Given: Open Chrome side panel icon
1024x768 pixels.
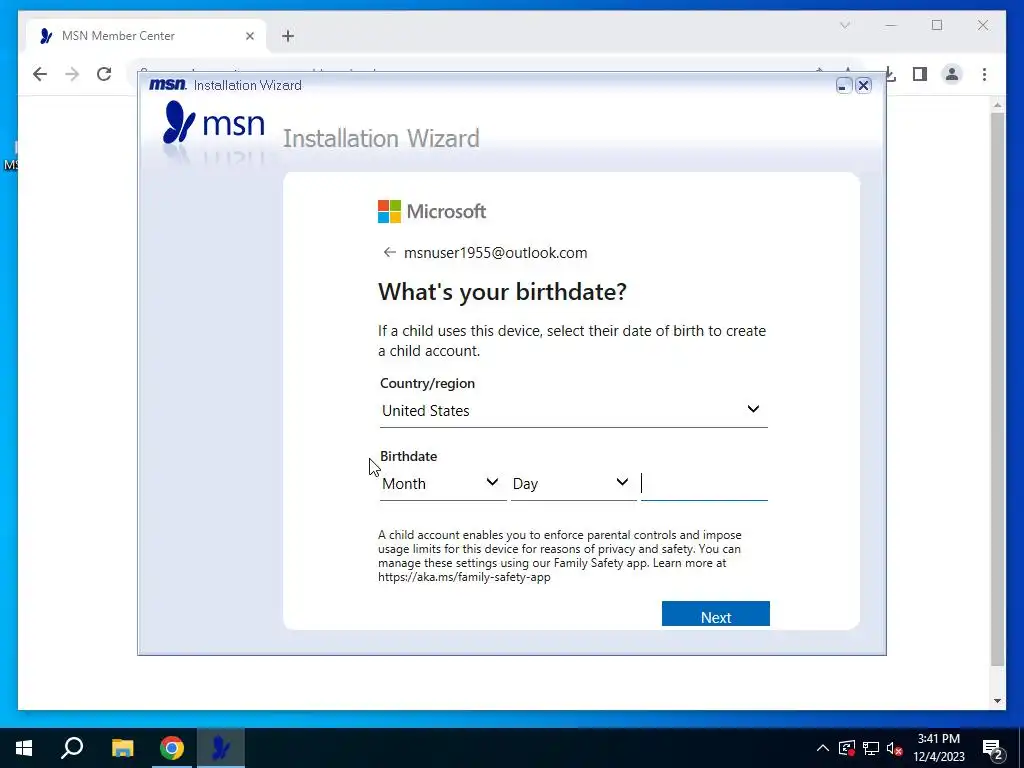Looking at the screenshot, I should click(x=920, y=74).
